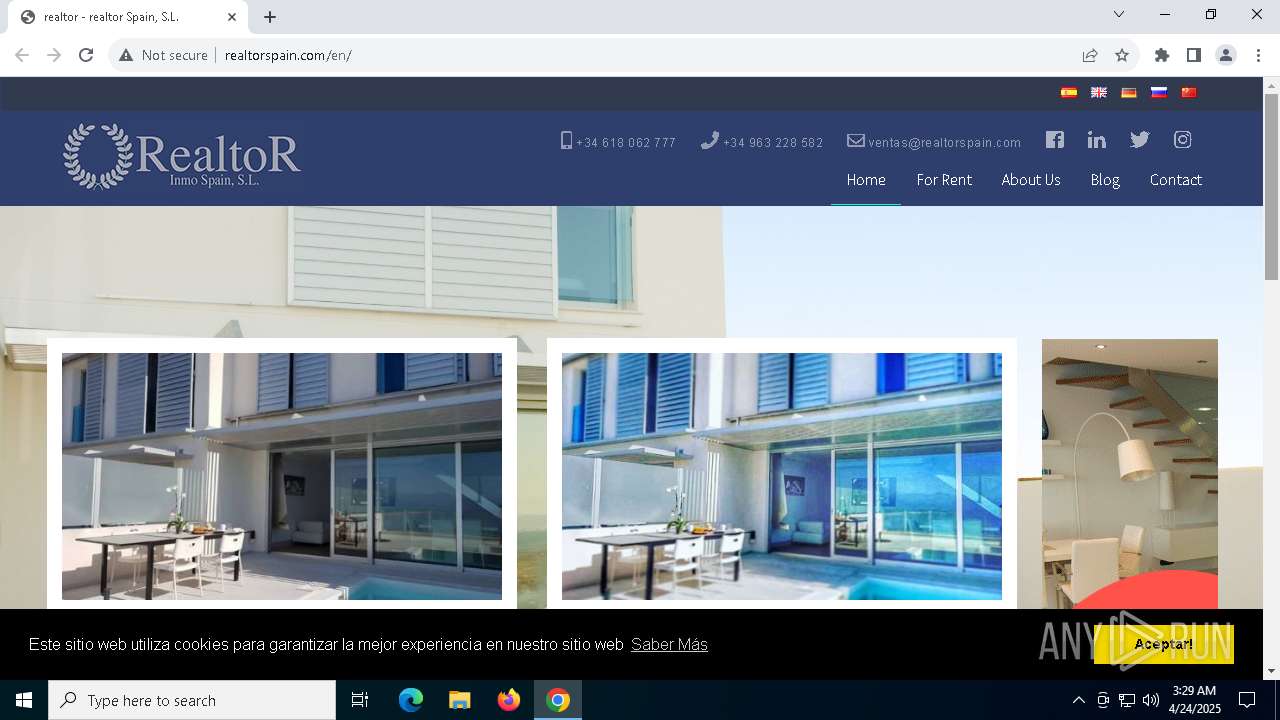Open the Contact menu item
1280x720 pixels.
(x=1176, y=180)
